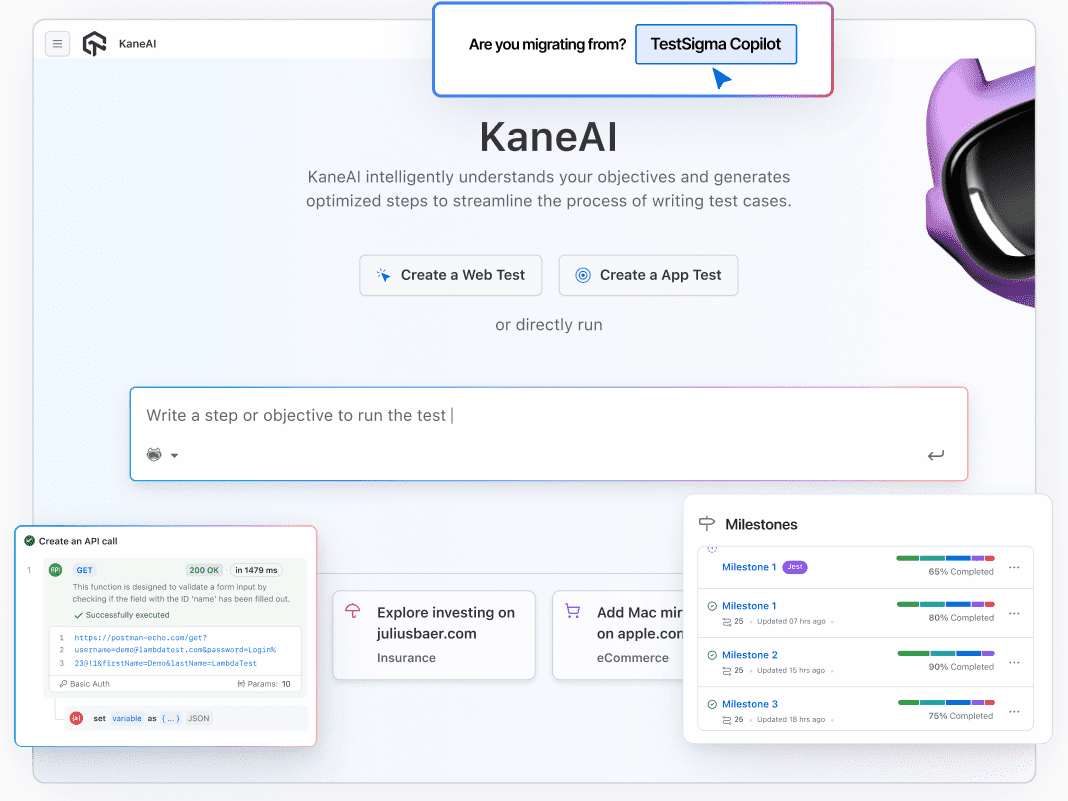
Task: Click the eCommerce shopping cart icon
Action: click(x=572, y=611)
